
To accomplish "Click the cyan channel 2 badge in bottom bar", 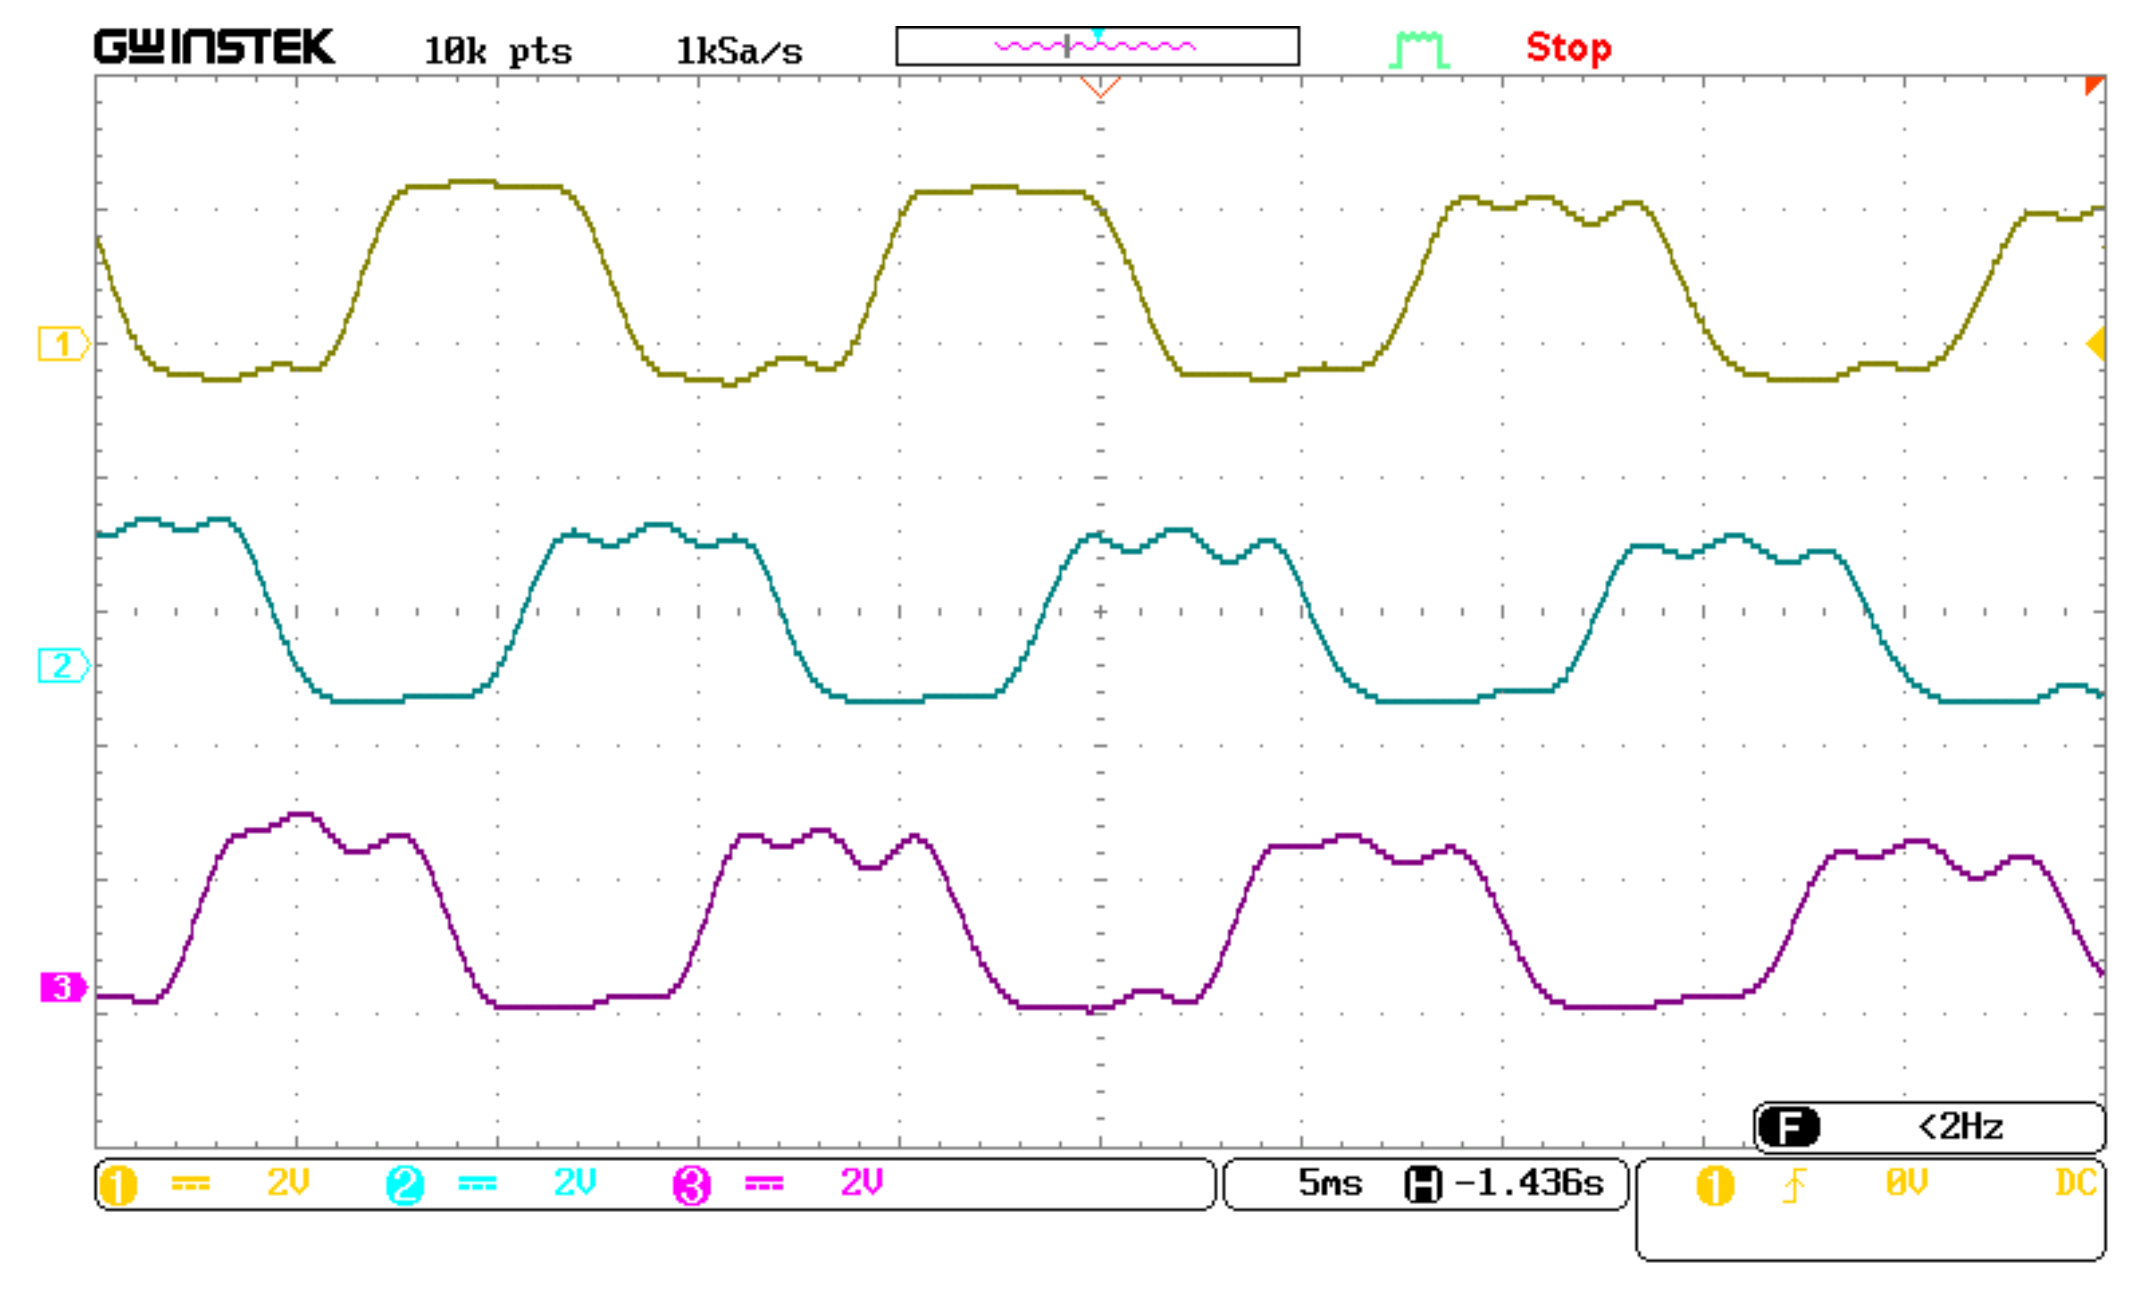I will (x=405, y=1186).
